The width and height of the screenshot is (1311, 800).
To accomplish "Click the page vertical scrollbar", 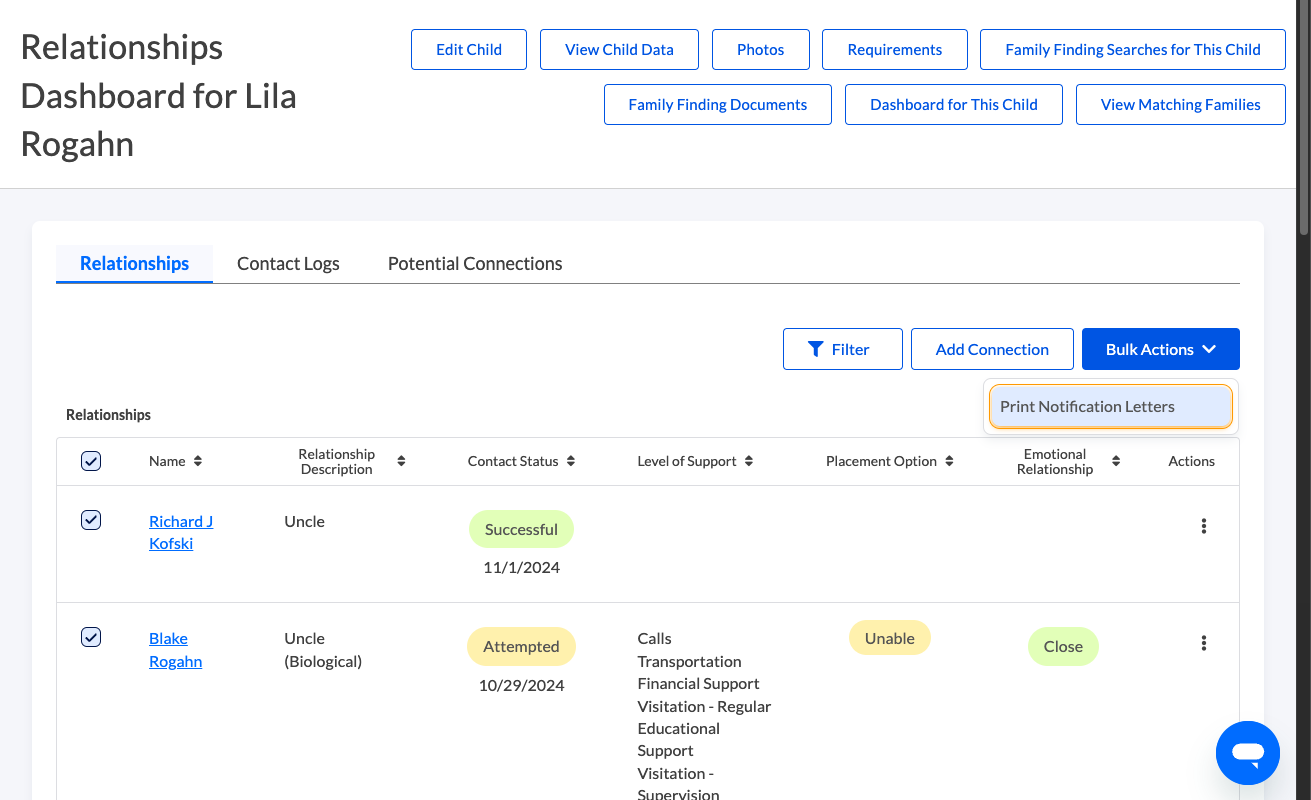I will coord(1304,120).
